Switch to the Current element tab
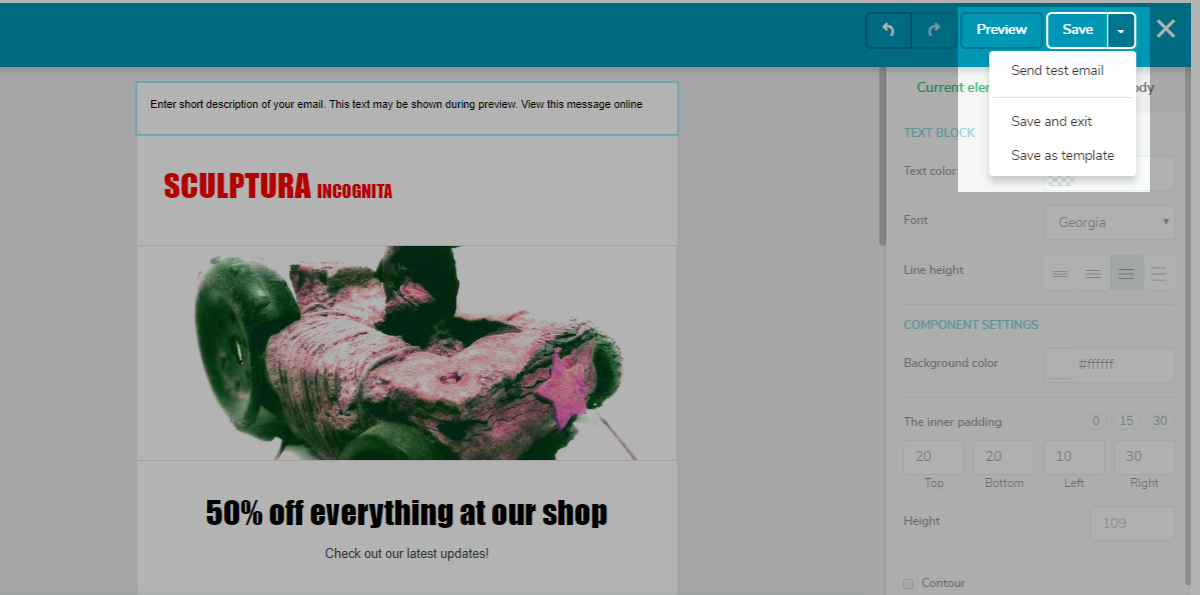 (953, 87)
